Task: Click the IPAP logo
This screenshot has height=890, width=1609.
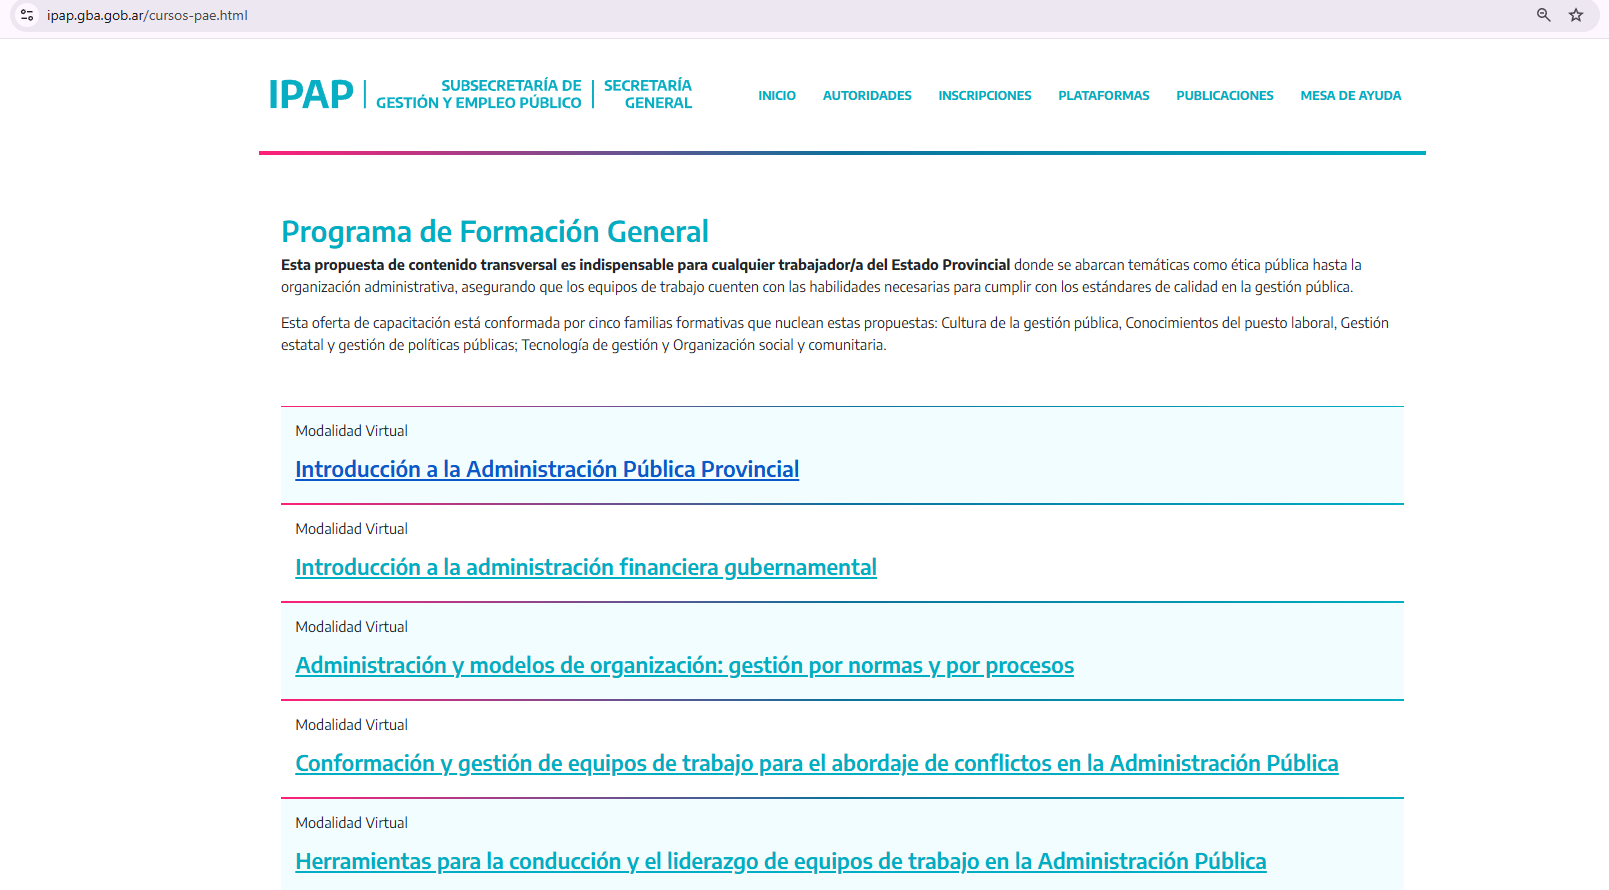Action: 310,95
